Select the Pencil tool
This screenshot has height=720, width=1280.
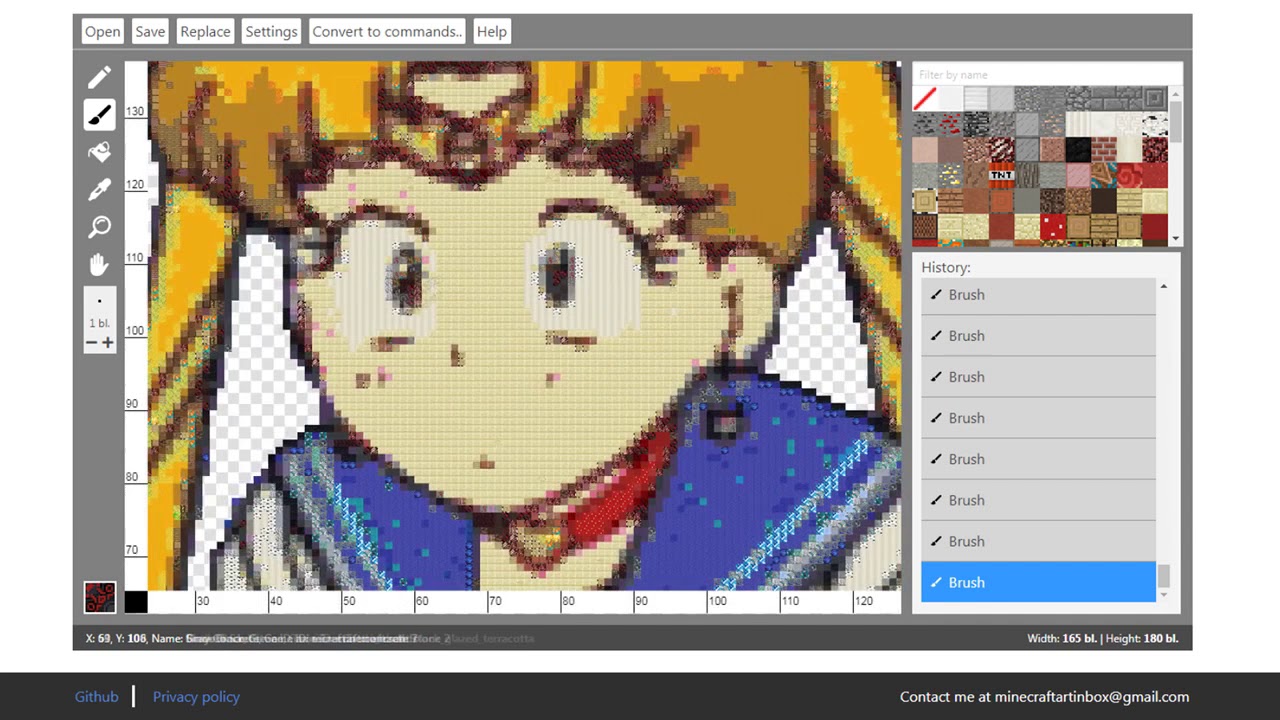99,77
